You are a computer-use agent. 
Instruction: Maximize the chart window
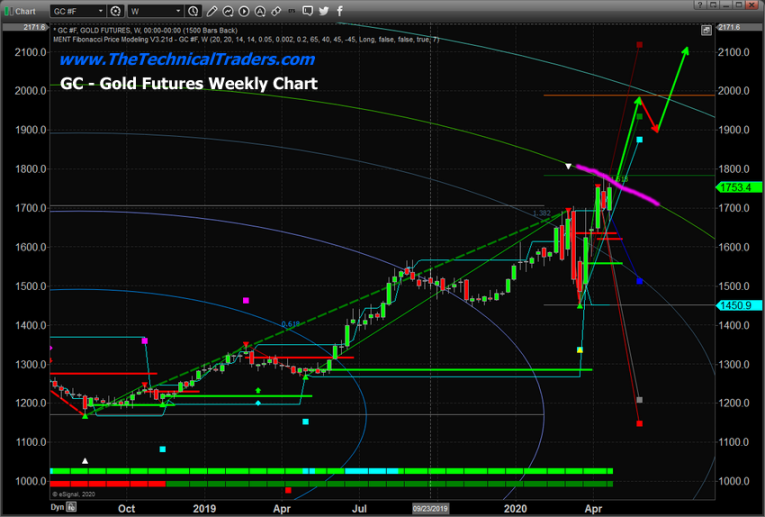(x=739, y=5)
